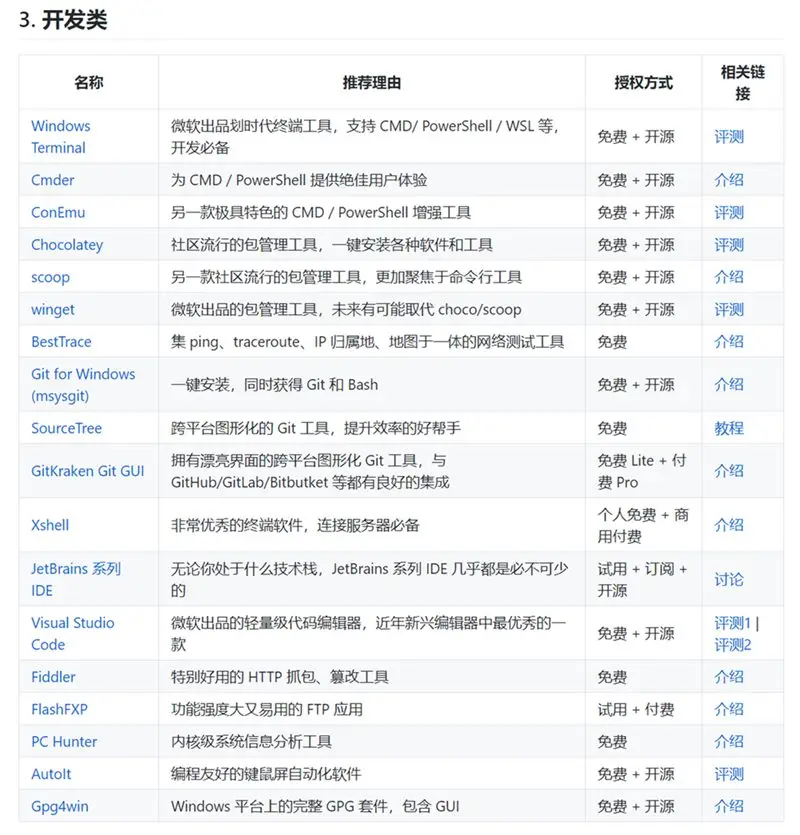Open the ConEmu link
Image resolution: width=800 pixels, height=835 pixels.
coord(58,212)
